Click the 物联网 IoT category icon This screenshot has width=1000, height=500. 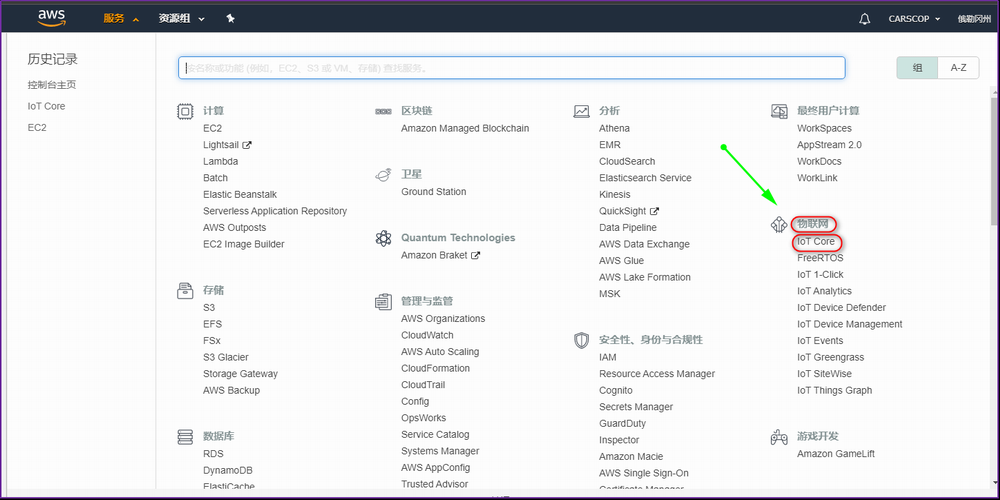(779, 225)
